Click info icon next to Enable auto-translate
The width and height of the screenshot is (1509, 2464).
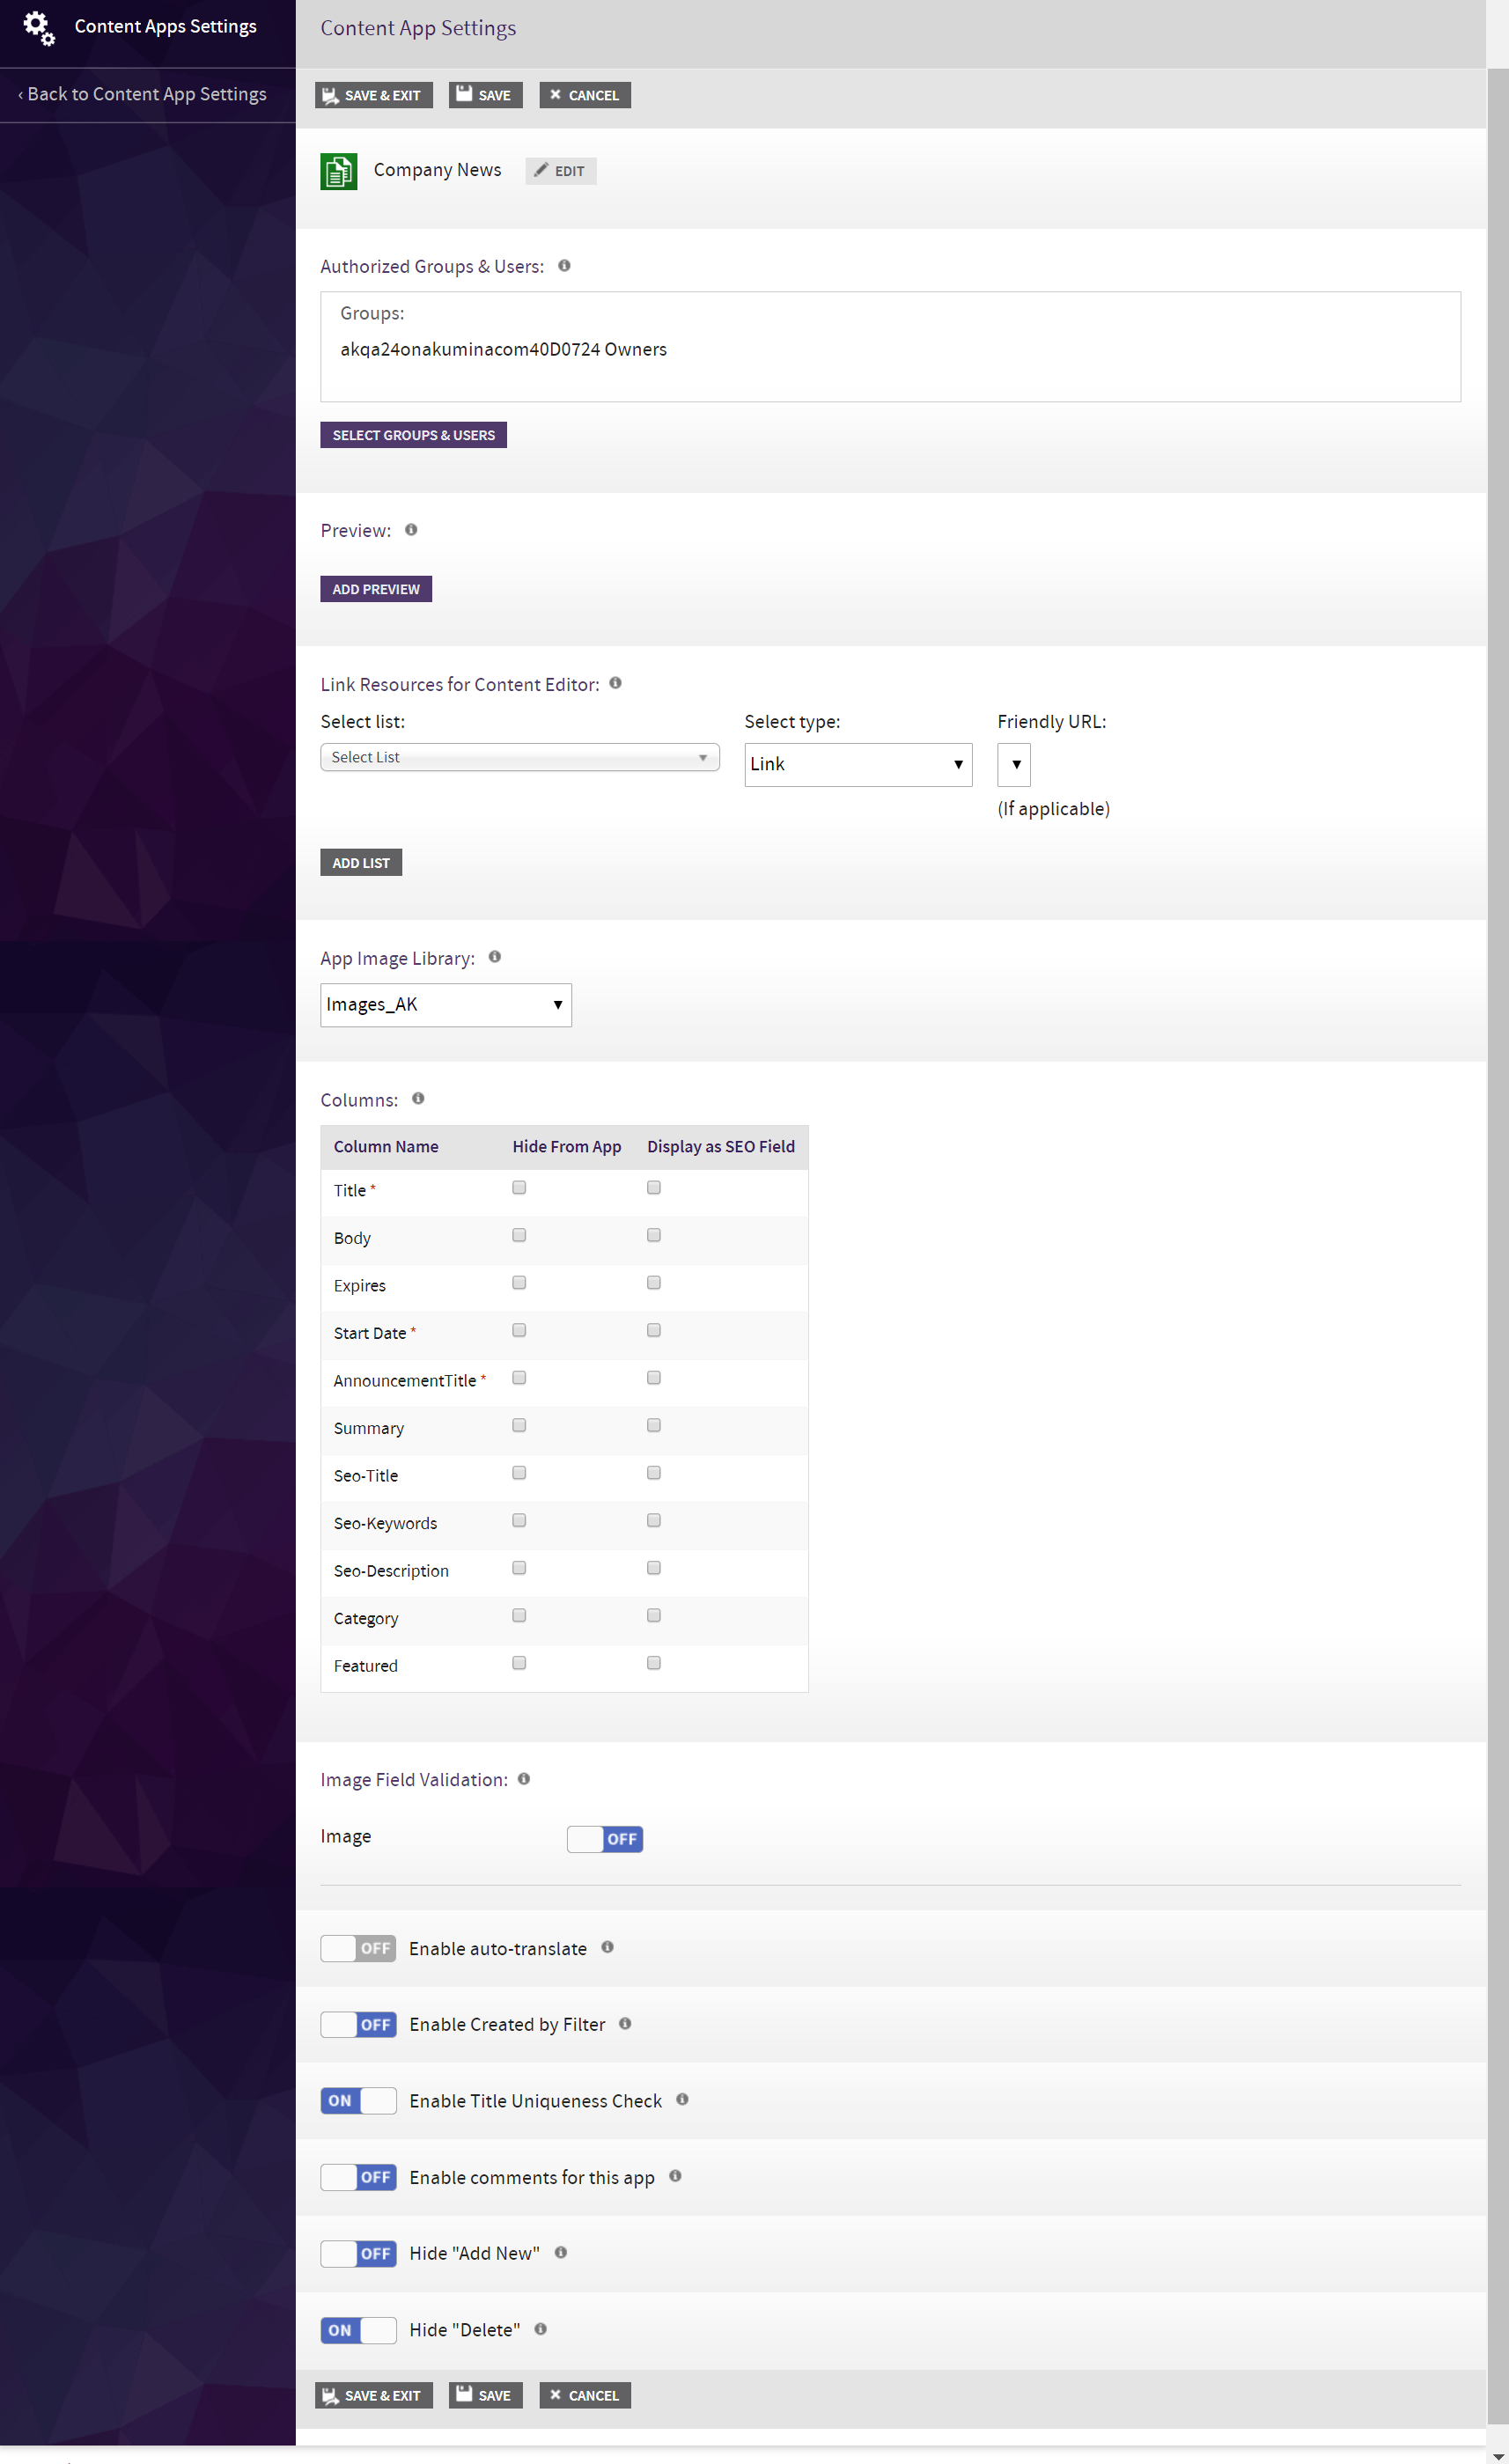[607, 1947]
